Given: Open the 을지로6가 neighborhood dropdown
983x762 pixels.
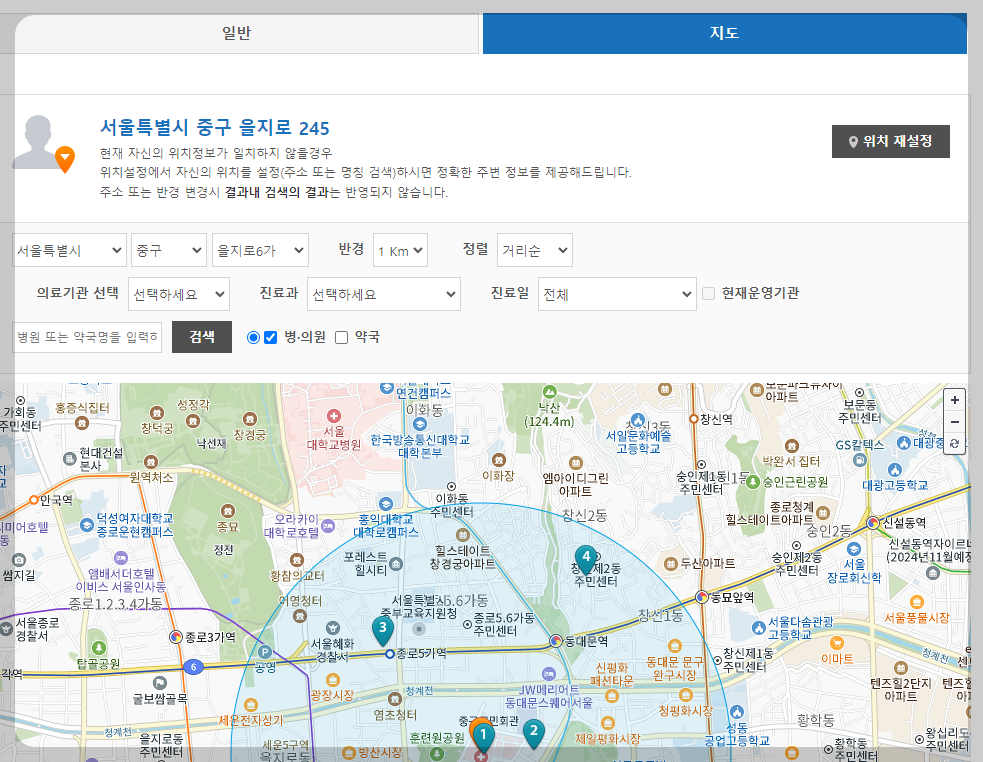Looking at the screenshot, I should click(260, 250).
